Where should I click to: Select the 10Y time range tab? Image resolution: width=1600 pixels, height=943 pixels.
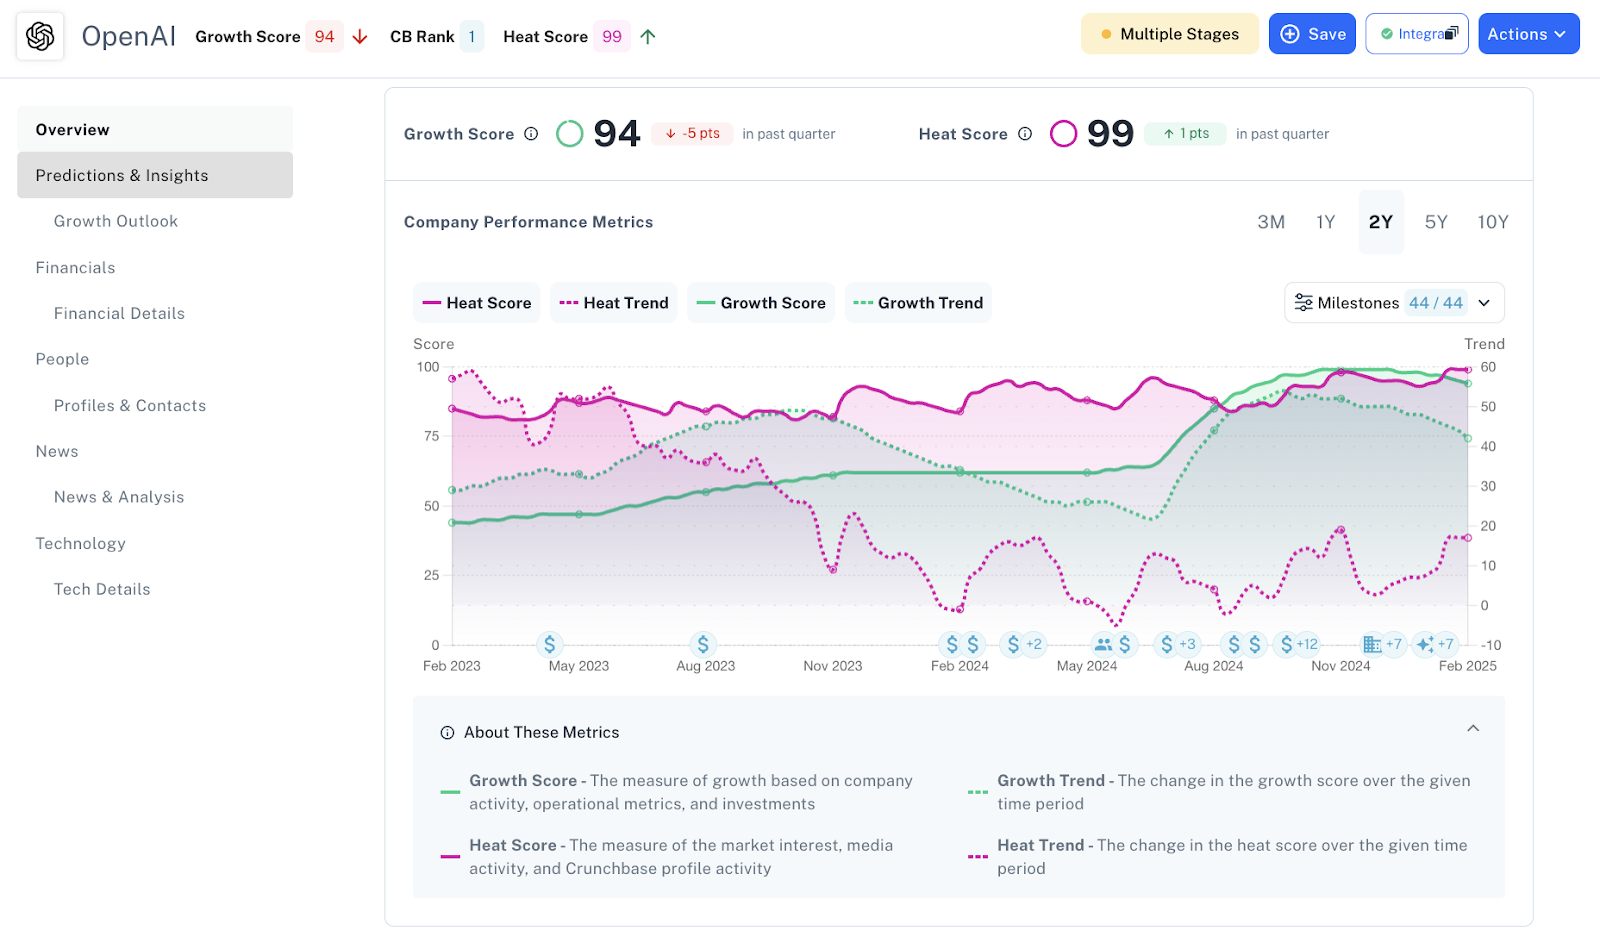(1493, 222)
